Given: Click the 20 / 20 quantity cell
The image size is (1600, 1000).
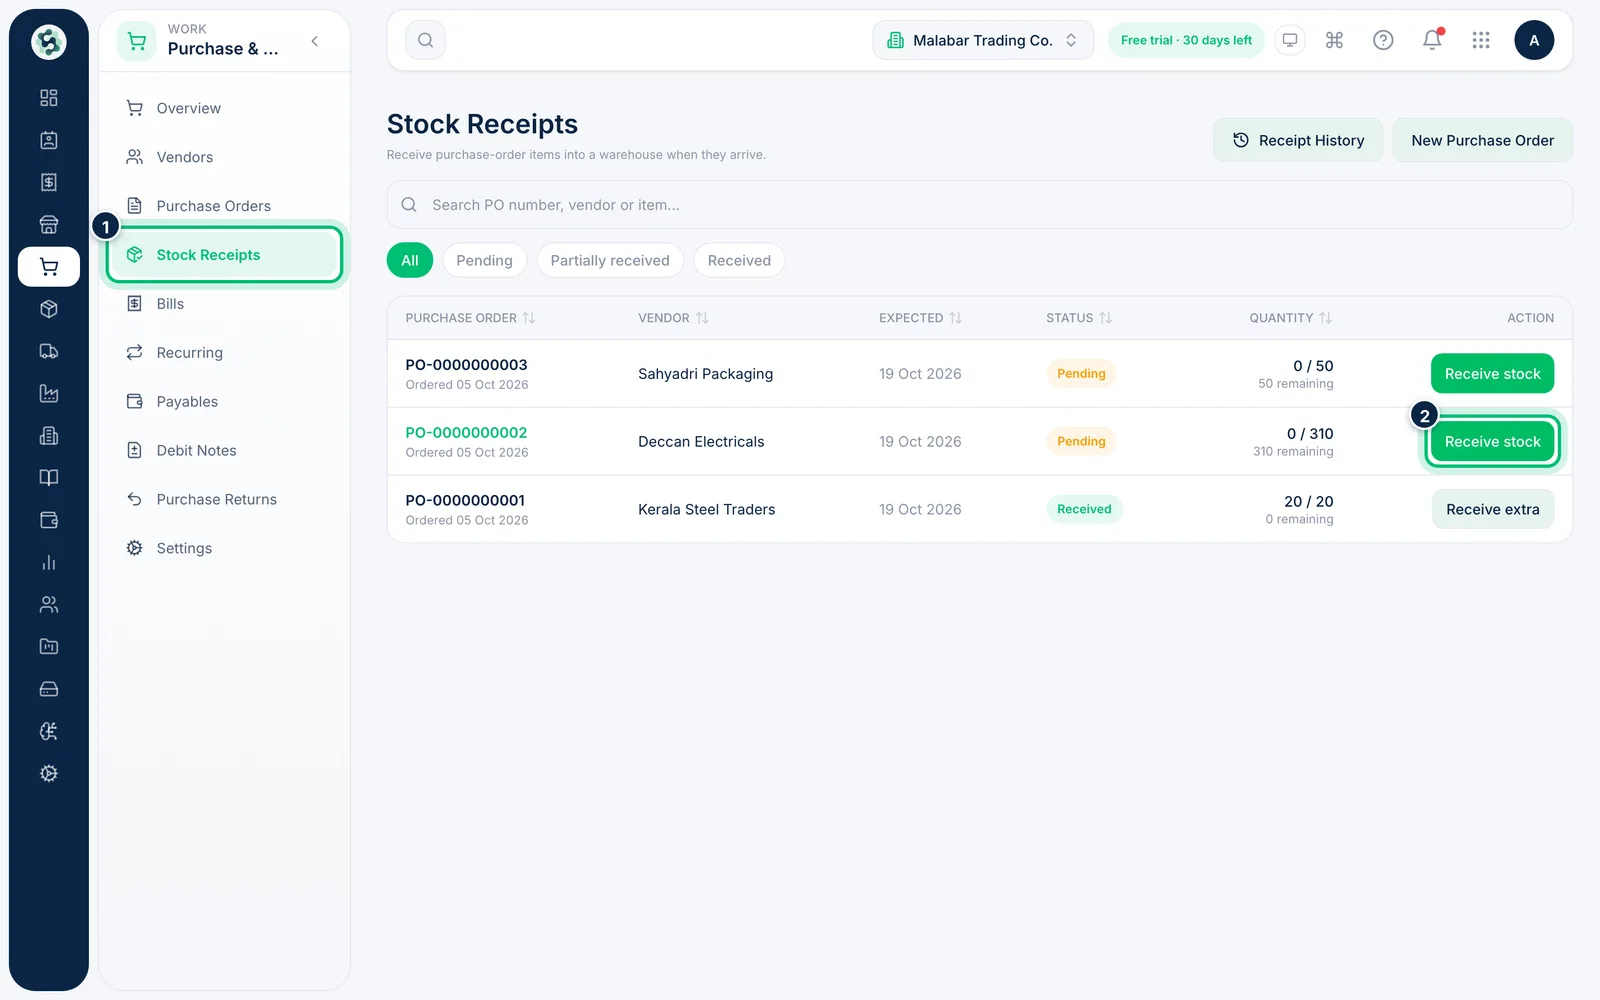Looking at the screenshot, I should [1308, 502].
